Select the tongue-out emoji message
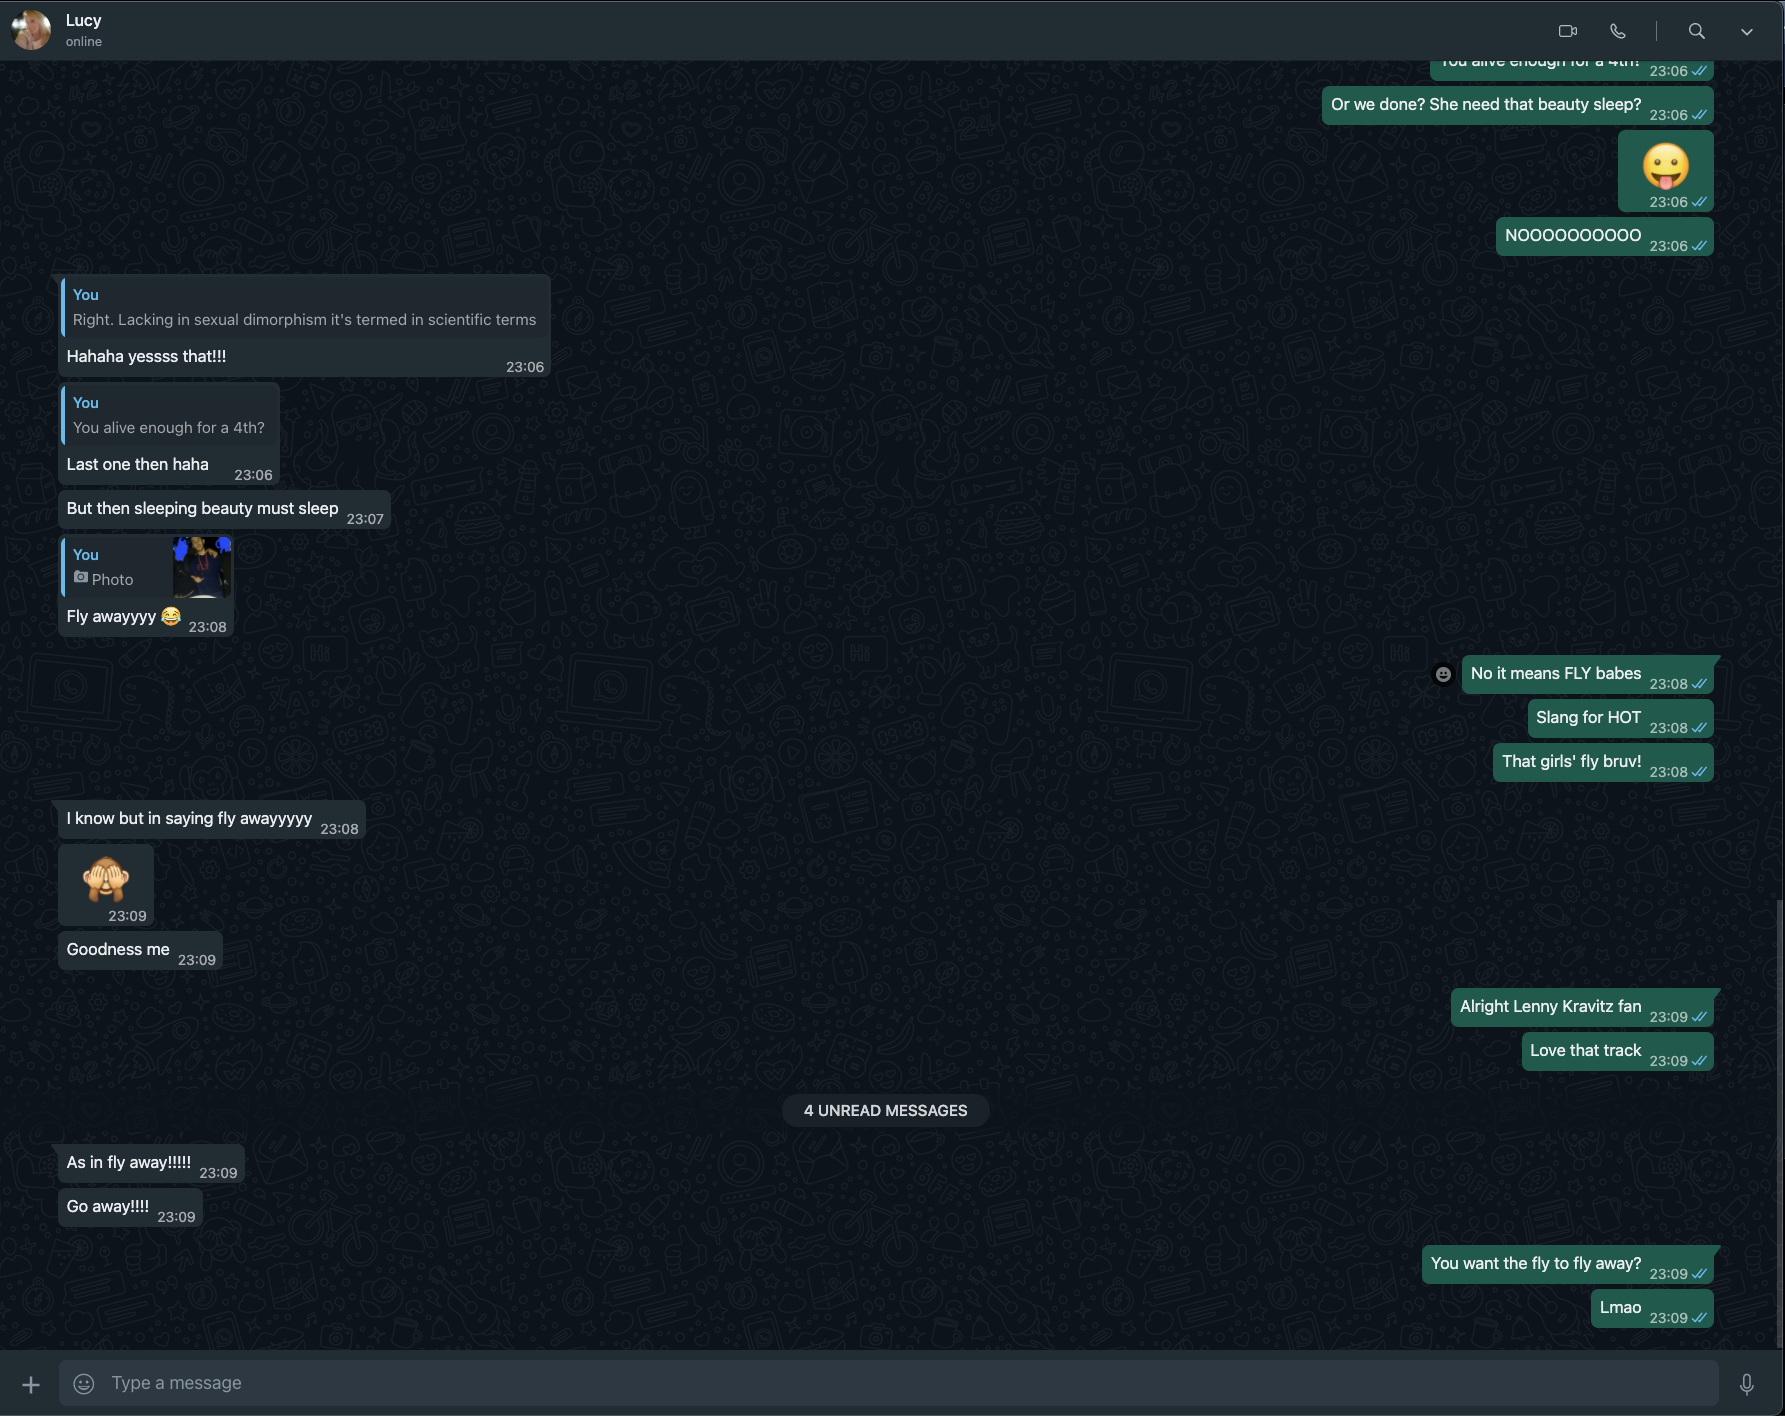 [1665, 167]
